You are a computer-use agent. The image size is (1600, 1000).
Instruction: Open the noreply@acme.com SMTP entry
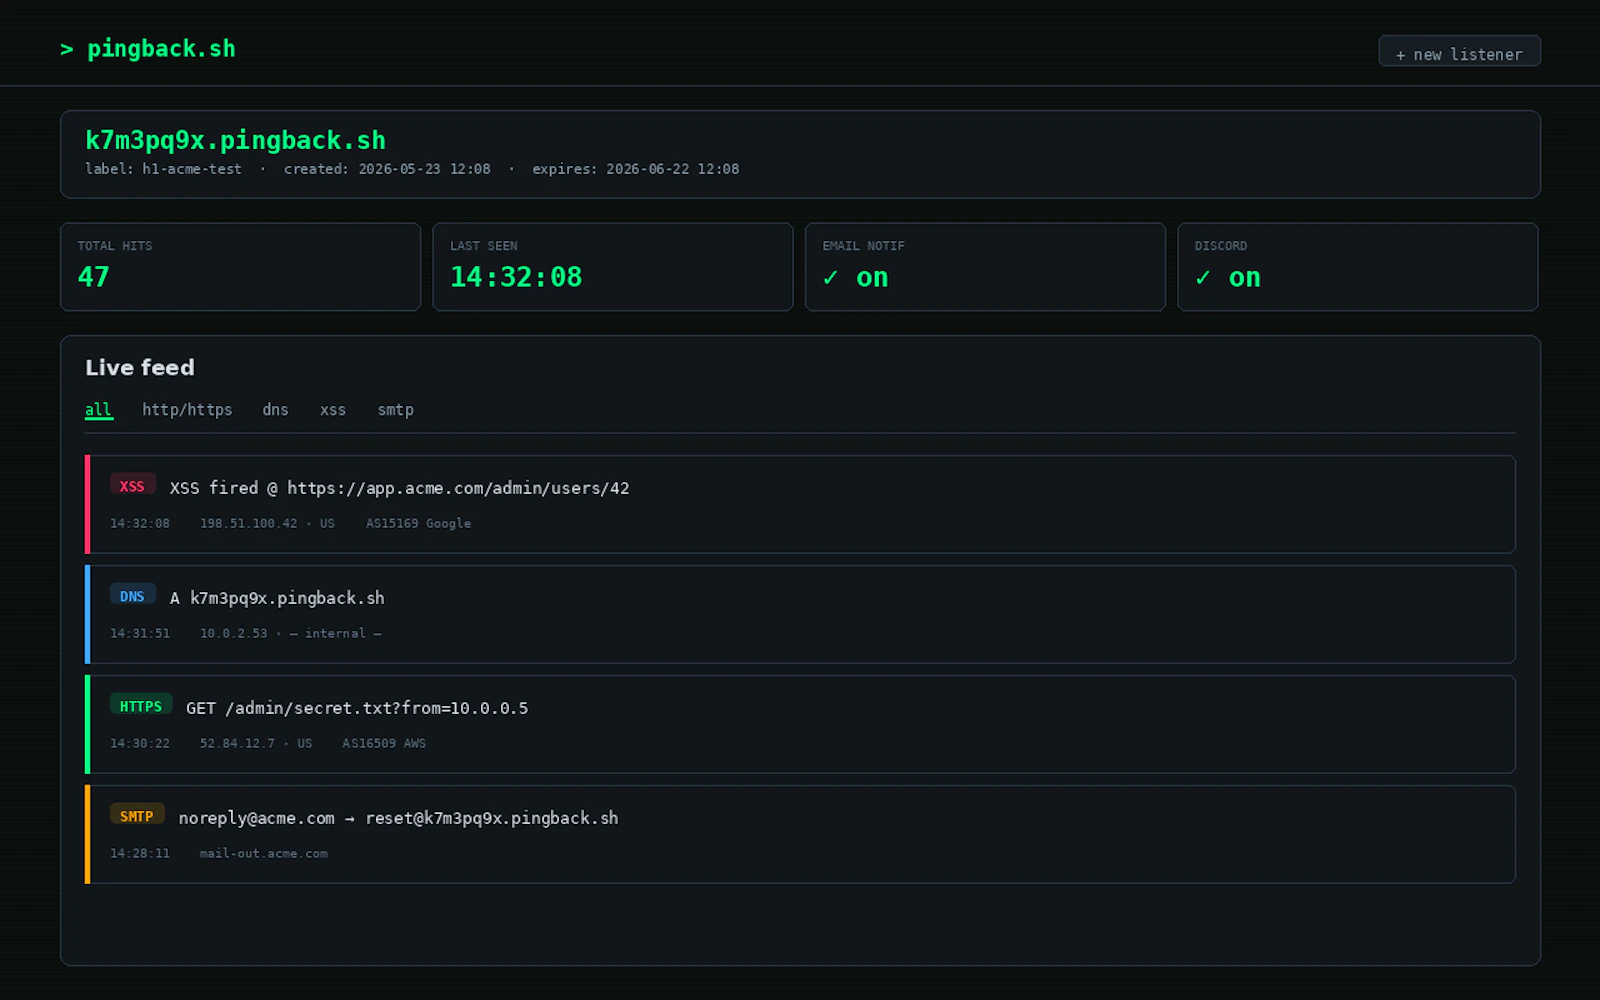click(x=800, y=834)
